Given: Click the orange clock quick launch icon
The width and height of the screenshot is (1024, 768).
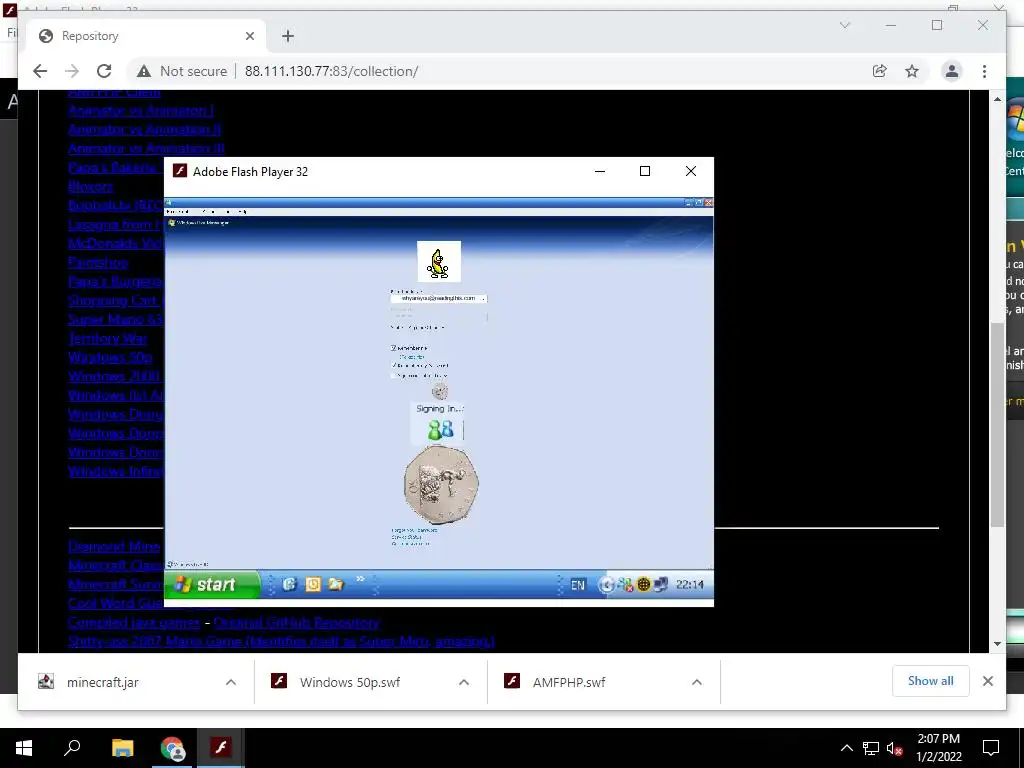Looking at the screenshot, I should pos(313,584).
